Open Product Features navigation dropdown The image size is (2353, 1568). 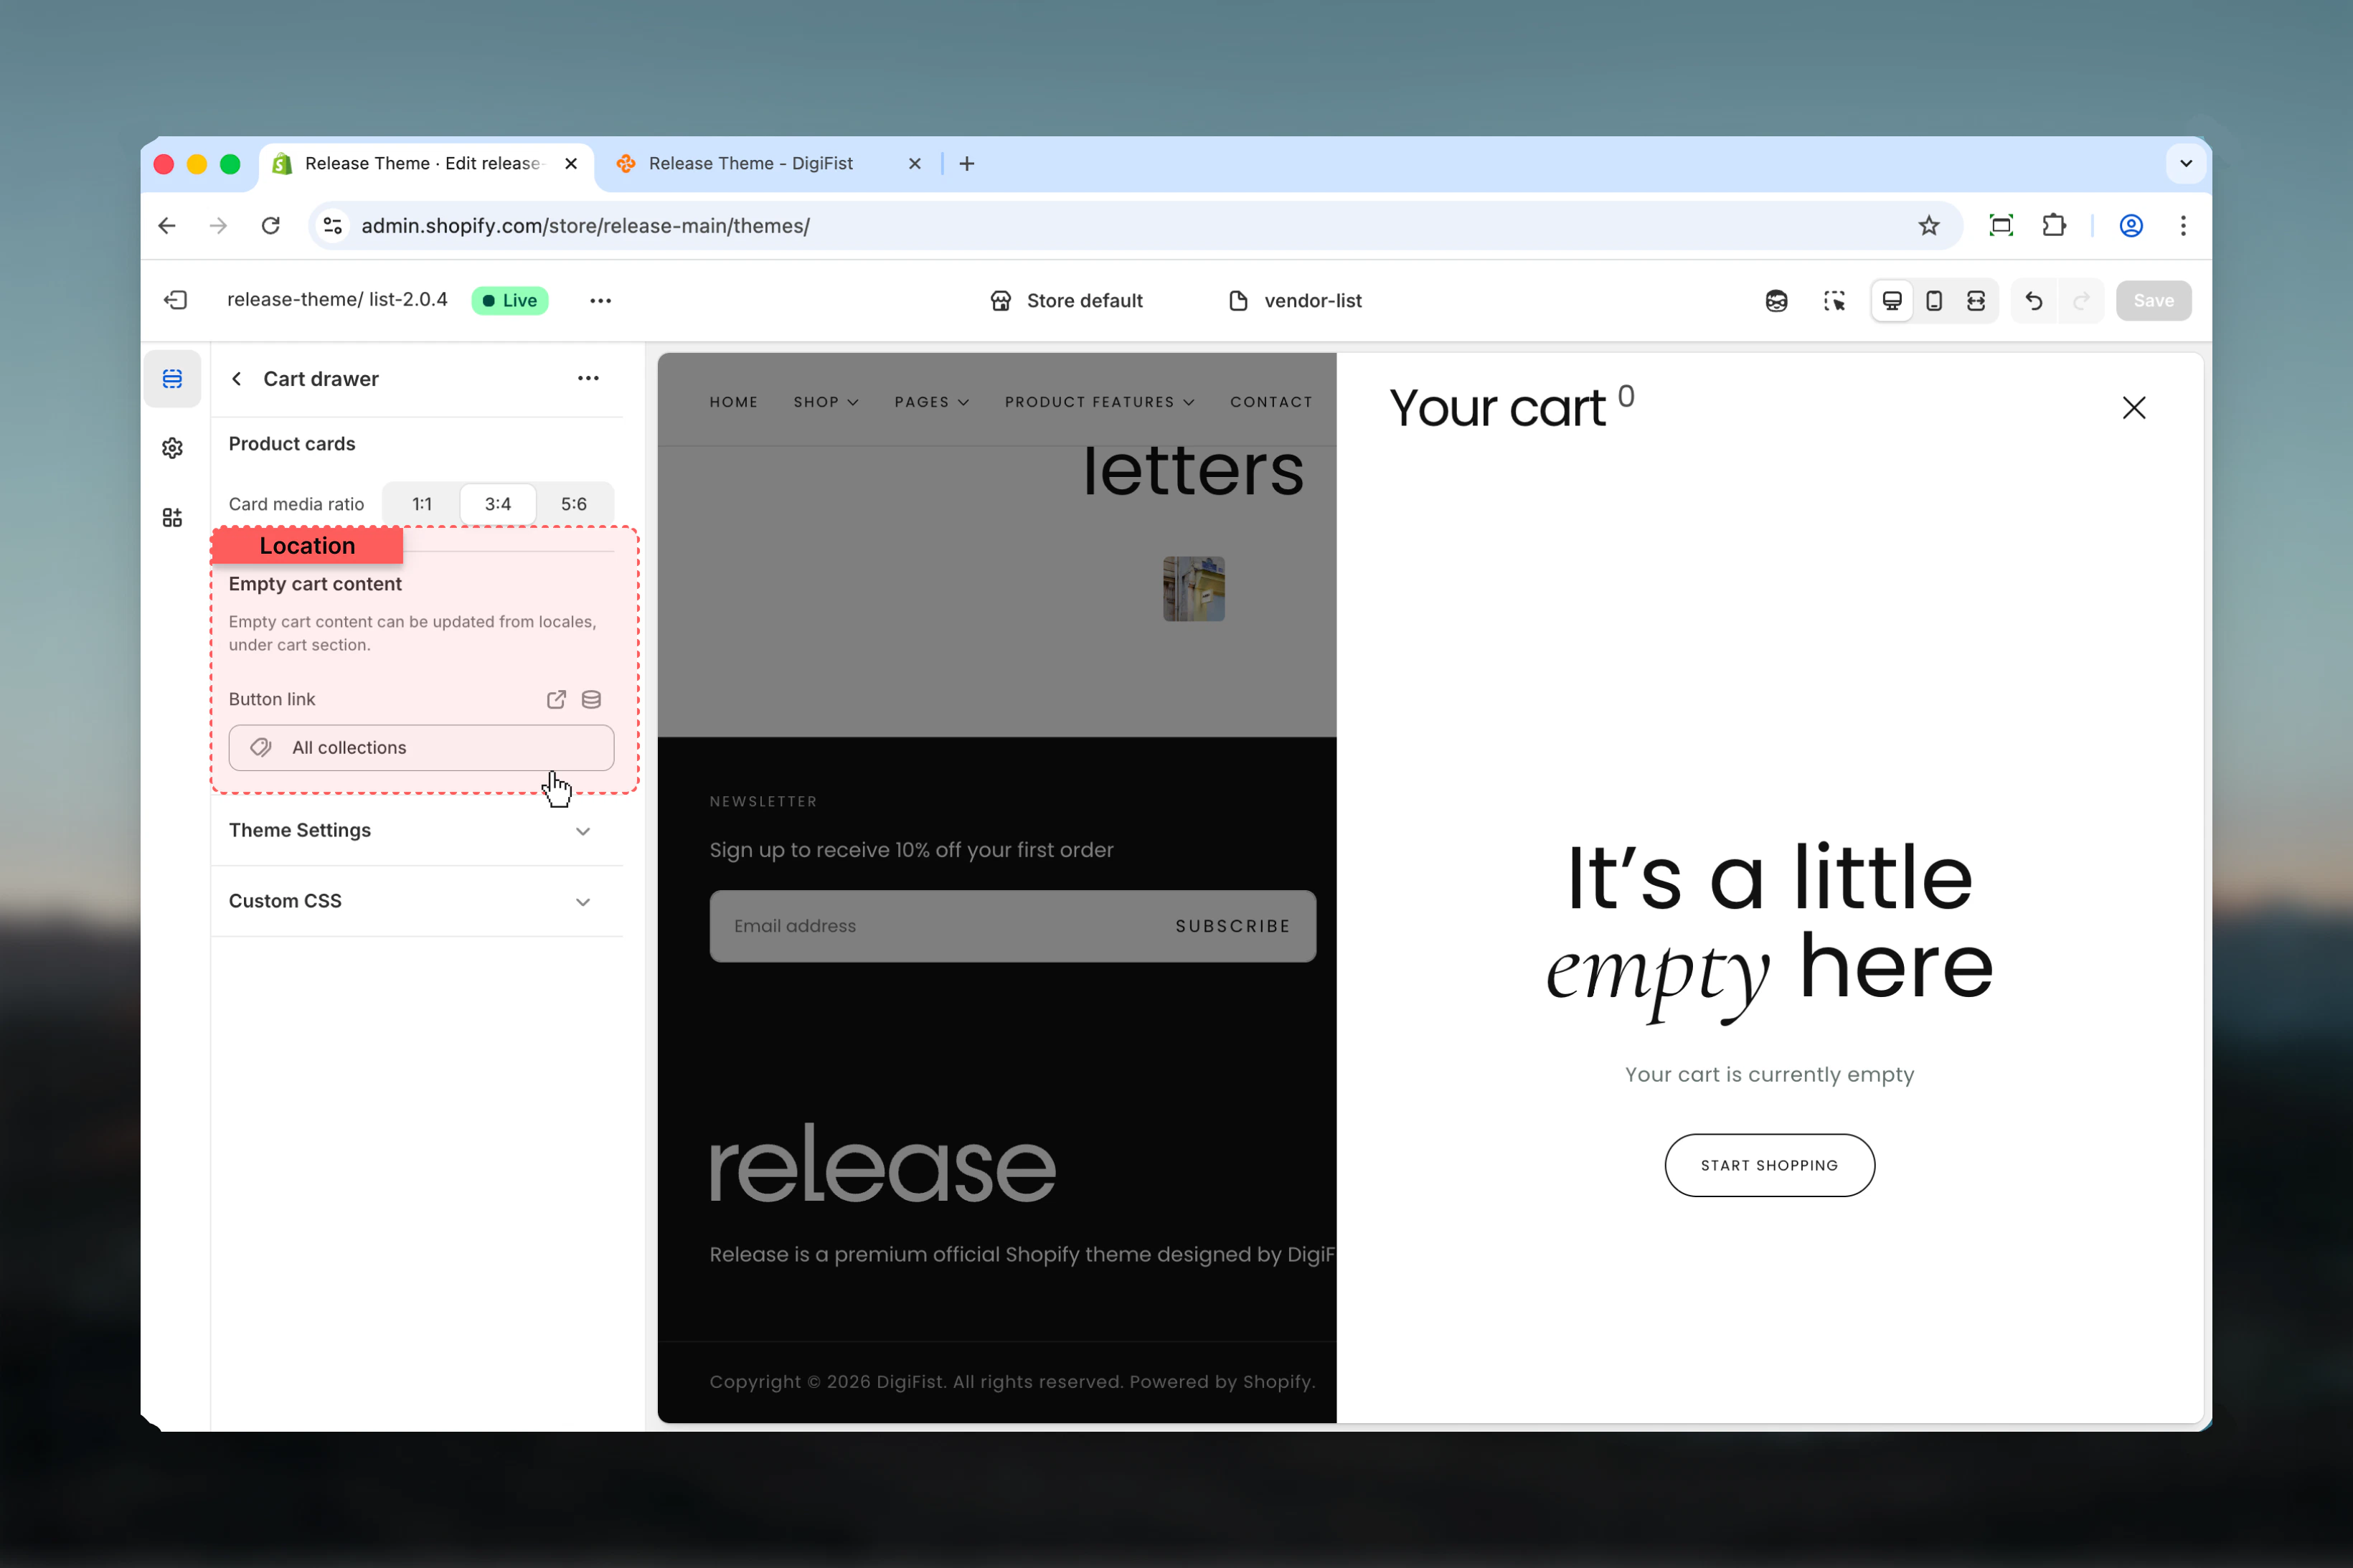pyautogui.click(x=1100, y=402)
